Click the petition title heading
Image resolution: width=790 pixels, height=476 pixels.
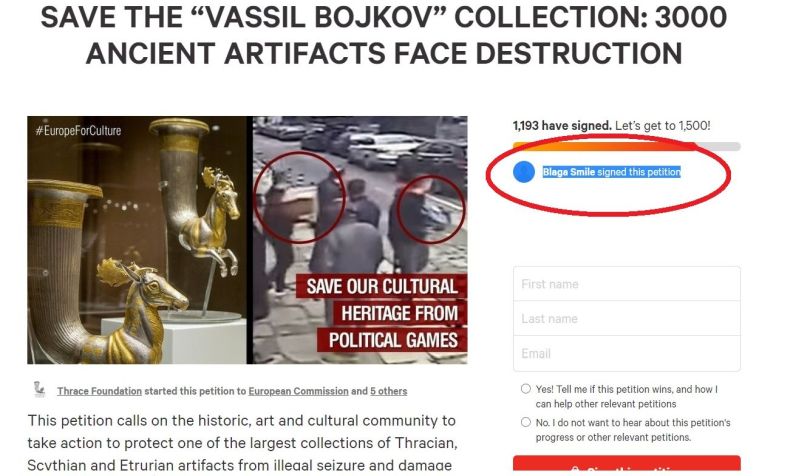[384, 35]
